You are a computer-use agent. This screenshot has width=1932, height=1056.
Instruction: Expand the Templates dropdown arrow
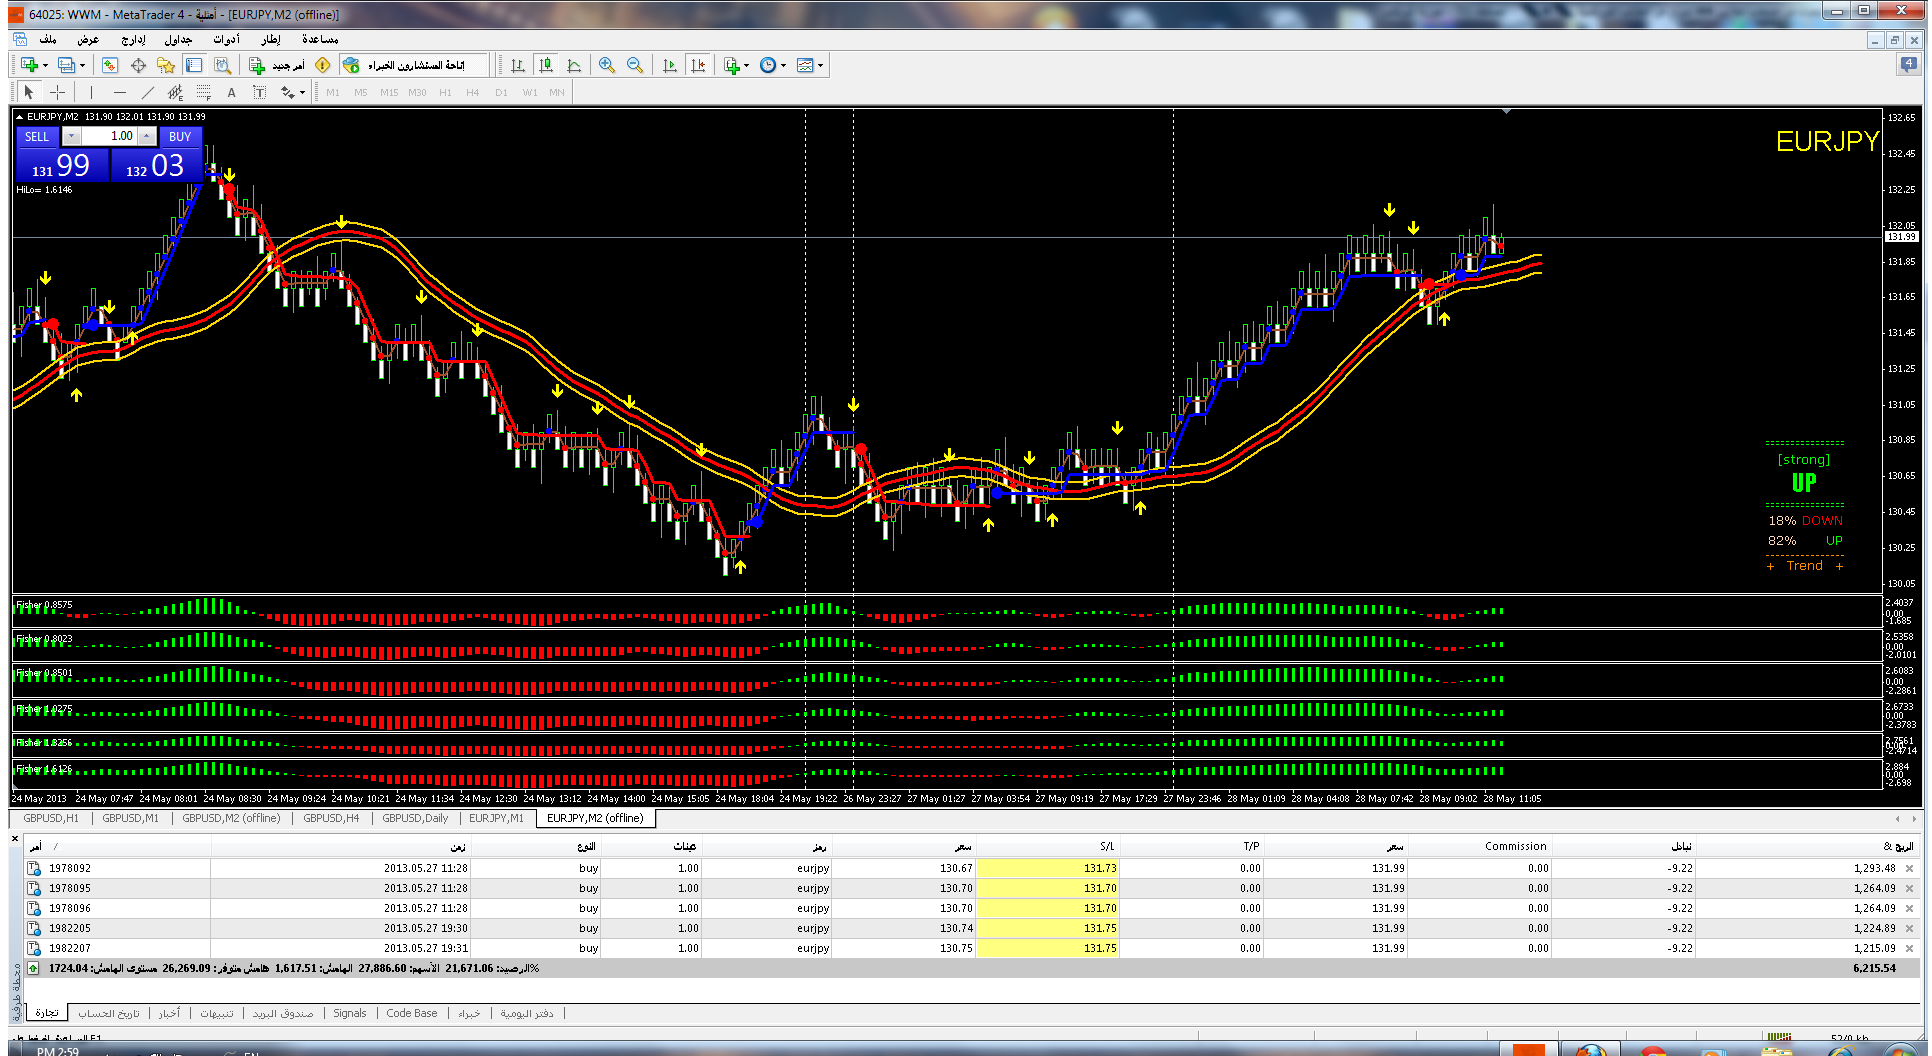point(821,65)
